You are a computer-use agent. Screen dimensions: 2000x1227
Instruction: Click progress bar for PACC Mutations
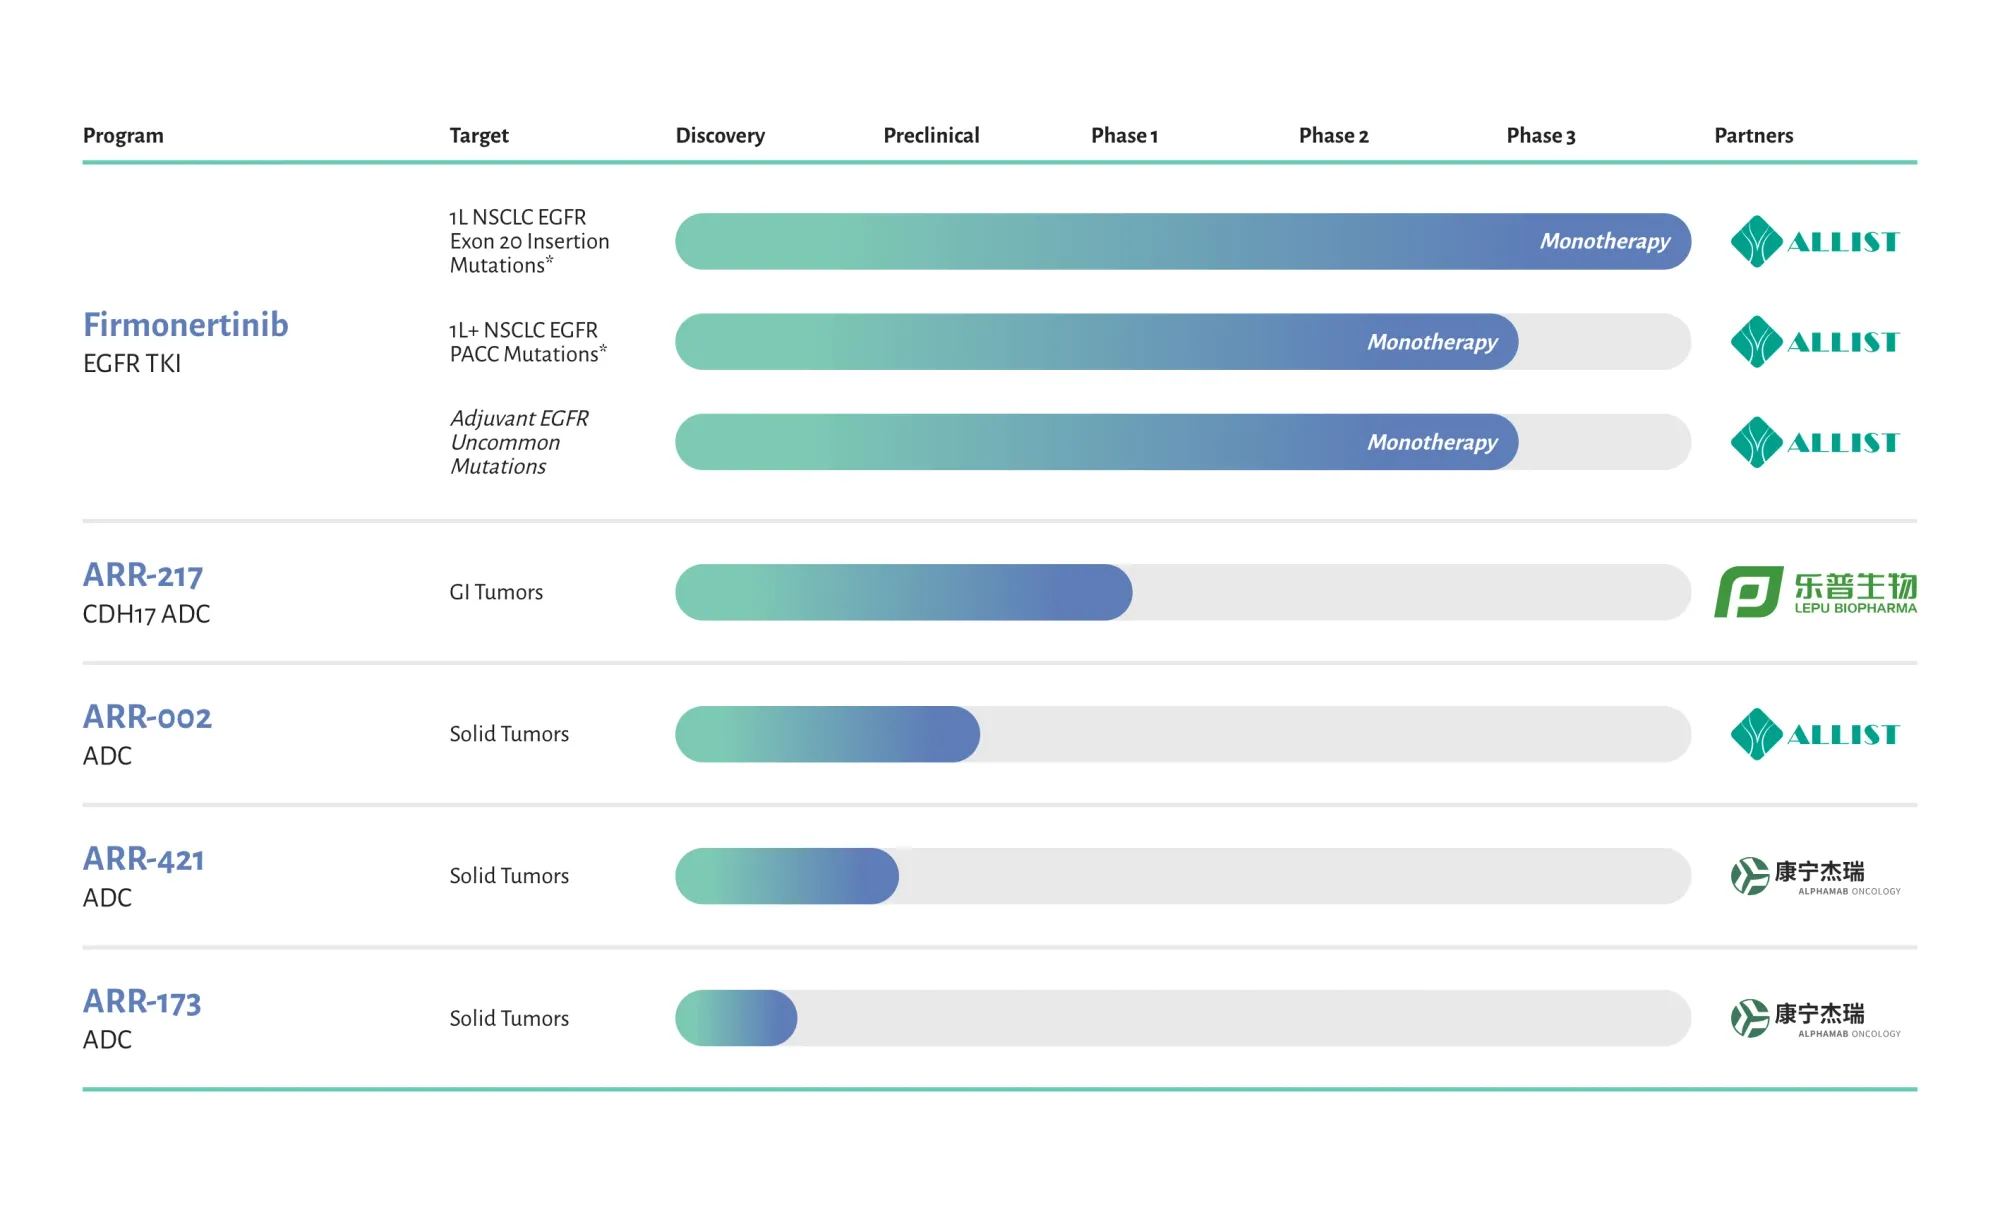[1183, 342]
